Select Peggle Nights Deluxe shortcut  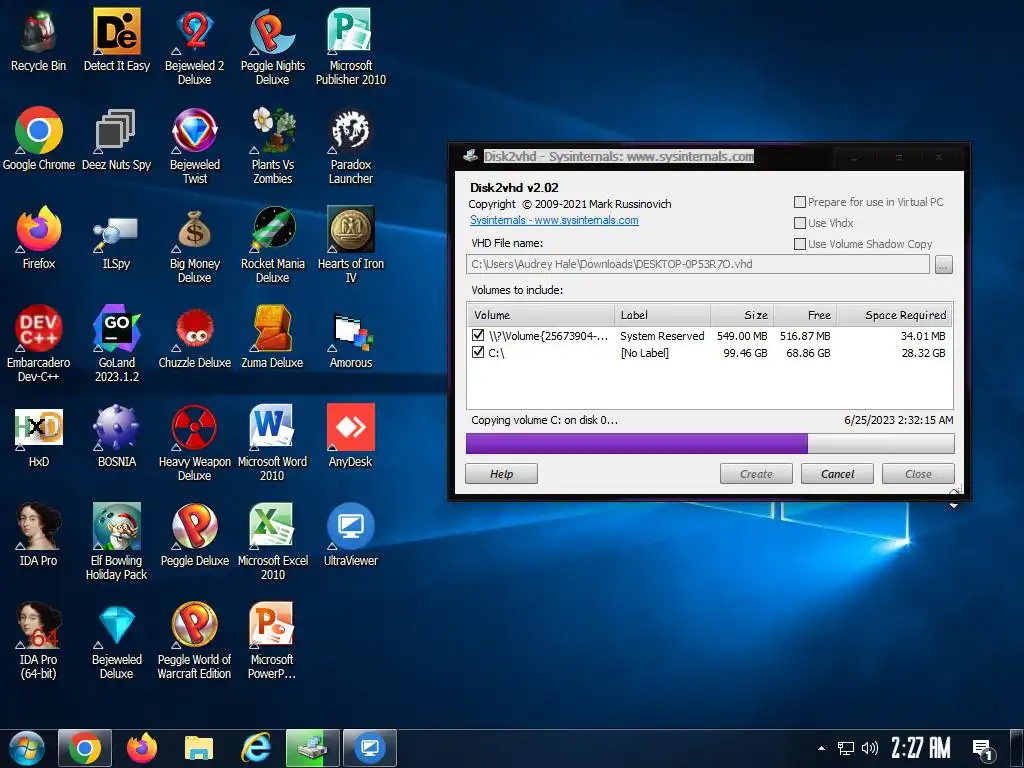coord(272,46)
